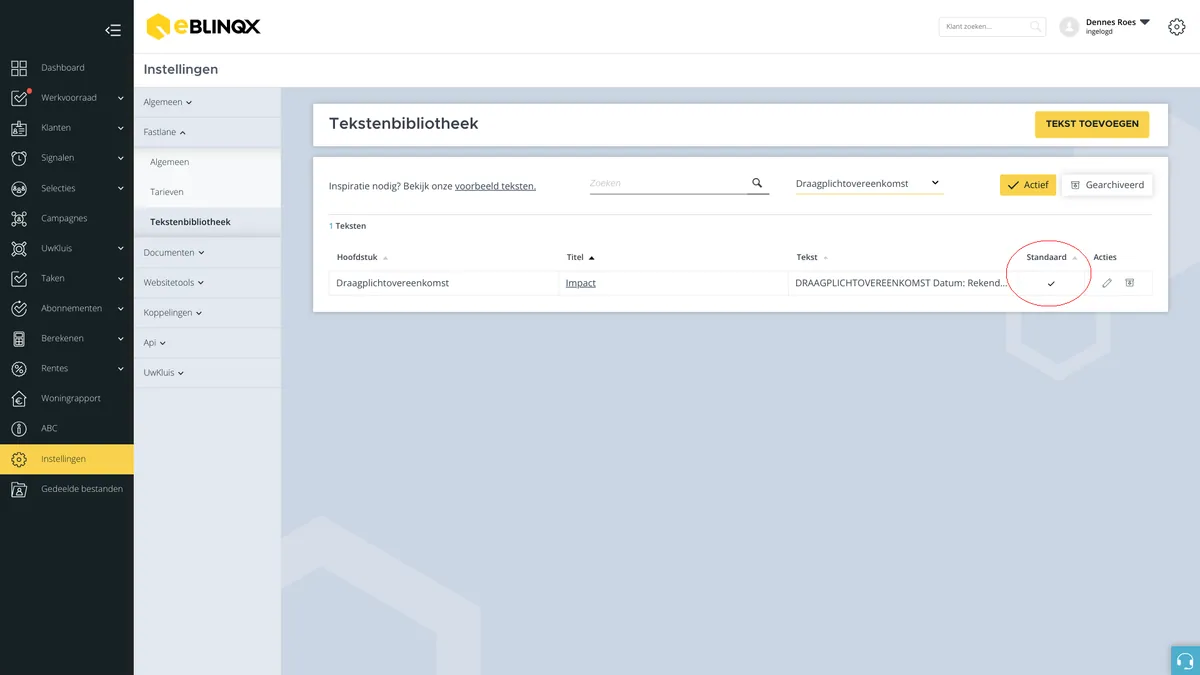Click the DRAAGPLICHTOVEREENKOMST Datum text cell
The width and height of the screenshot is (1200, 675).
click(x=901, y=283)
